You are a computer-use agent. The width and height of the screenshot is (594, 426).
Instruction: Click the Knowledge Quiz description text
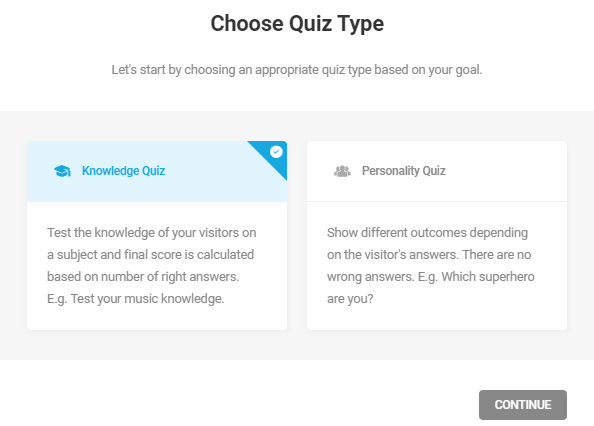pos(152,265)
